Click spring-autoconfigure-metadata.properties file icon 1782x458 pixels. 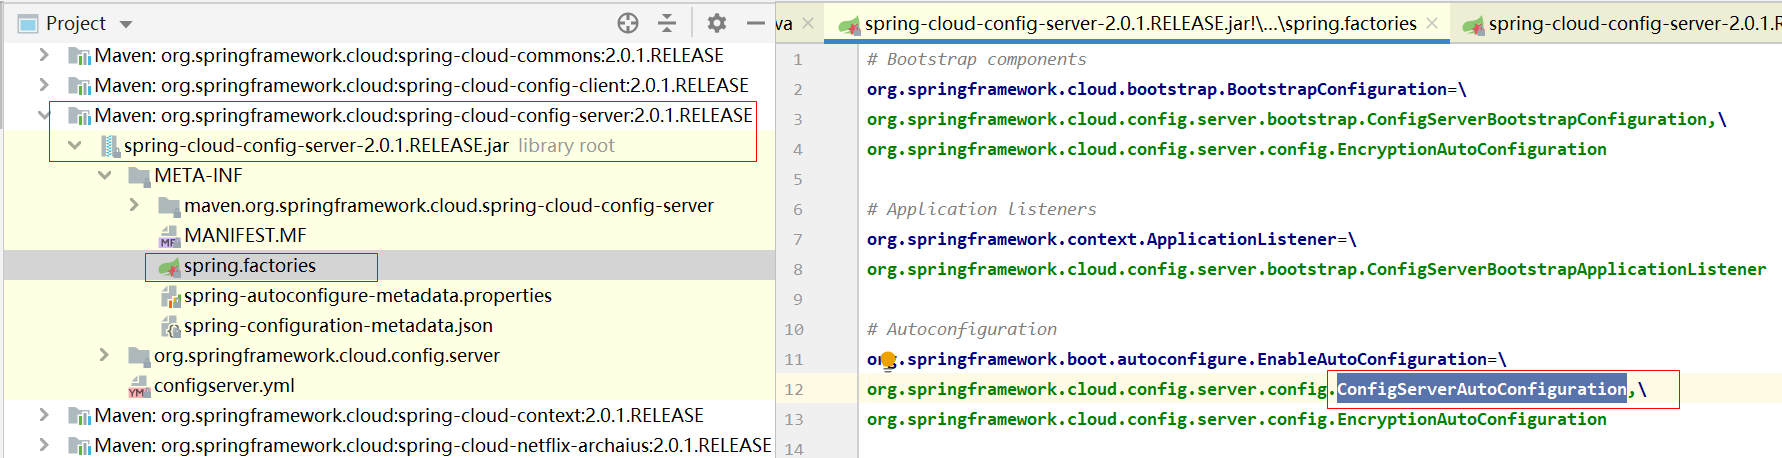tap(169, 296)
